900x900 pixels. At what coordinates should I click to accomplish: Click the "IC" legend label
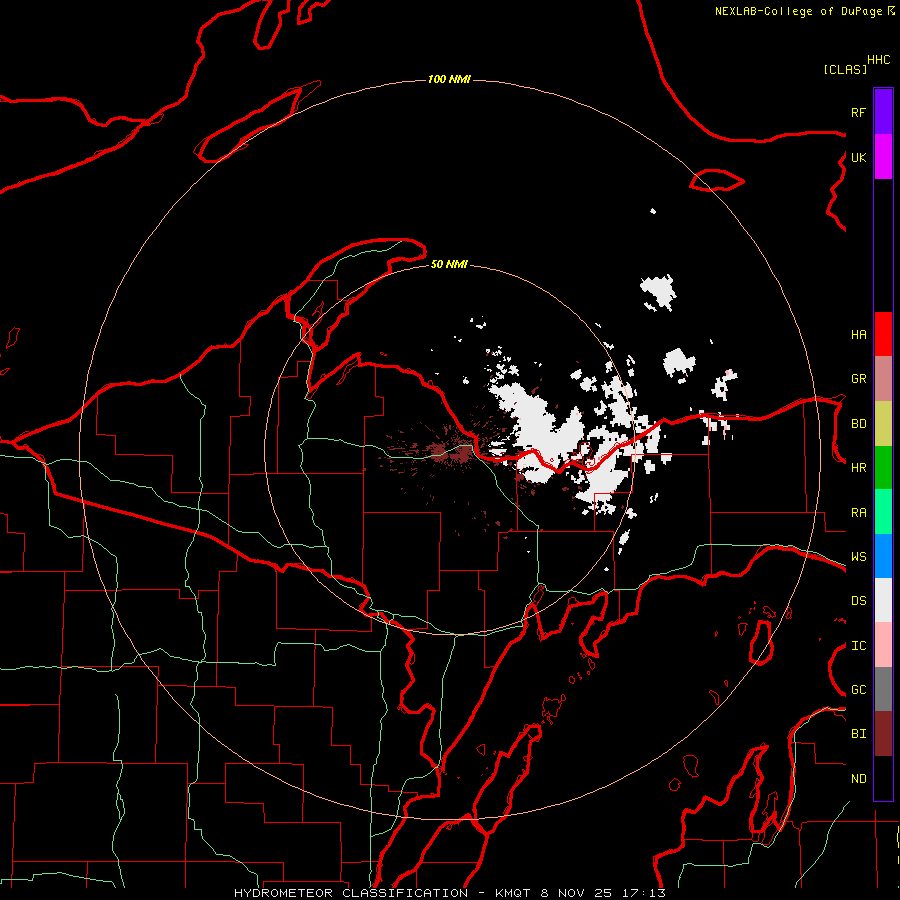858,646
